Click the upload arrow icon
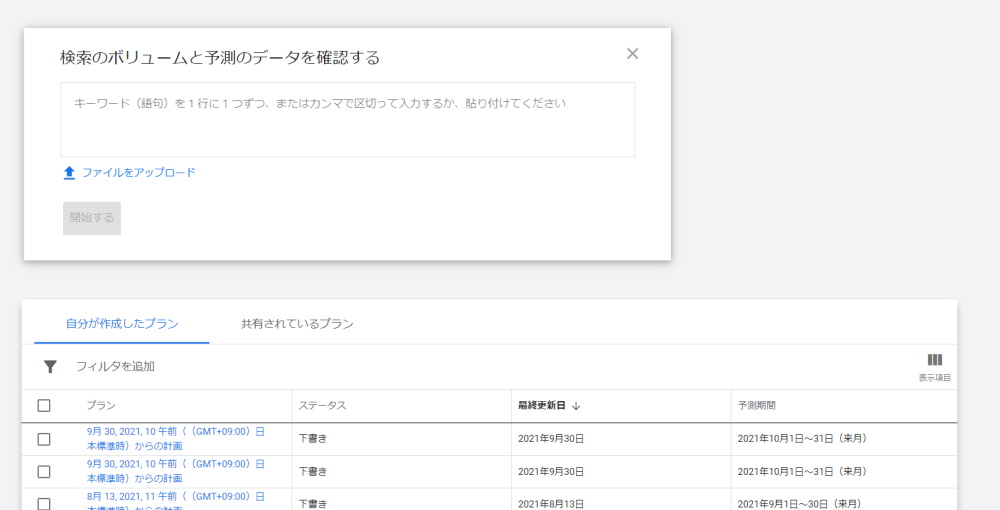 (69, 173)
